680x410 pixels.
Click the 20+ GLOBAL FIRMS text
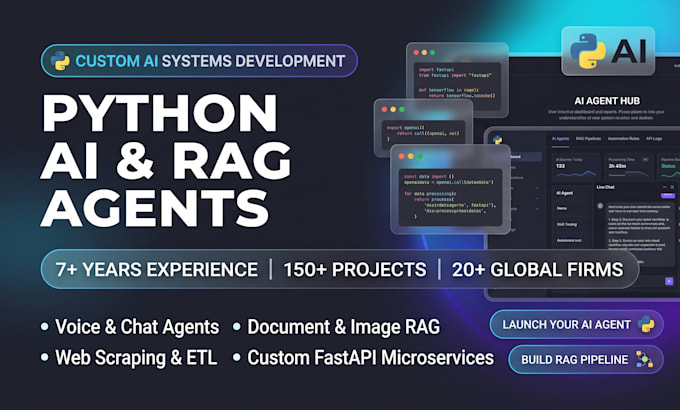(538, 269)
